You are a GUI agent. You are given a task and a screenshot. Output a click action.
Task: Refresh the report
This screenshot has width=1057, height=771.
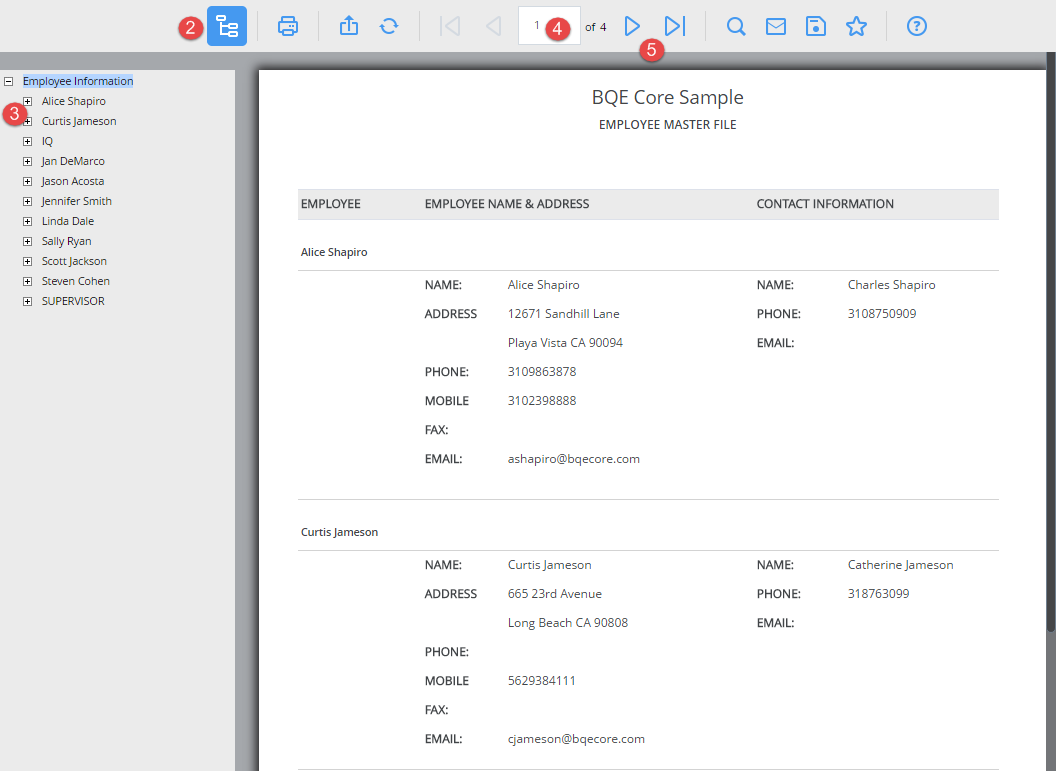(389, 26)
